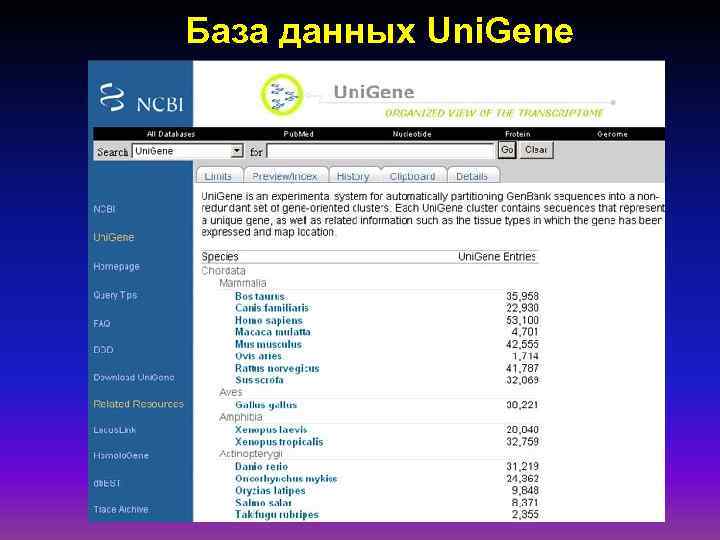Click the NCBI sidebar link
The height and width of the screenshot is (540, 720).
[x=104, y=209]
